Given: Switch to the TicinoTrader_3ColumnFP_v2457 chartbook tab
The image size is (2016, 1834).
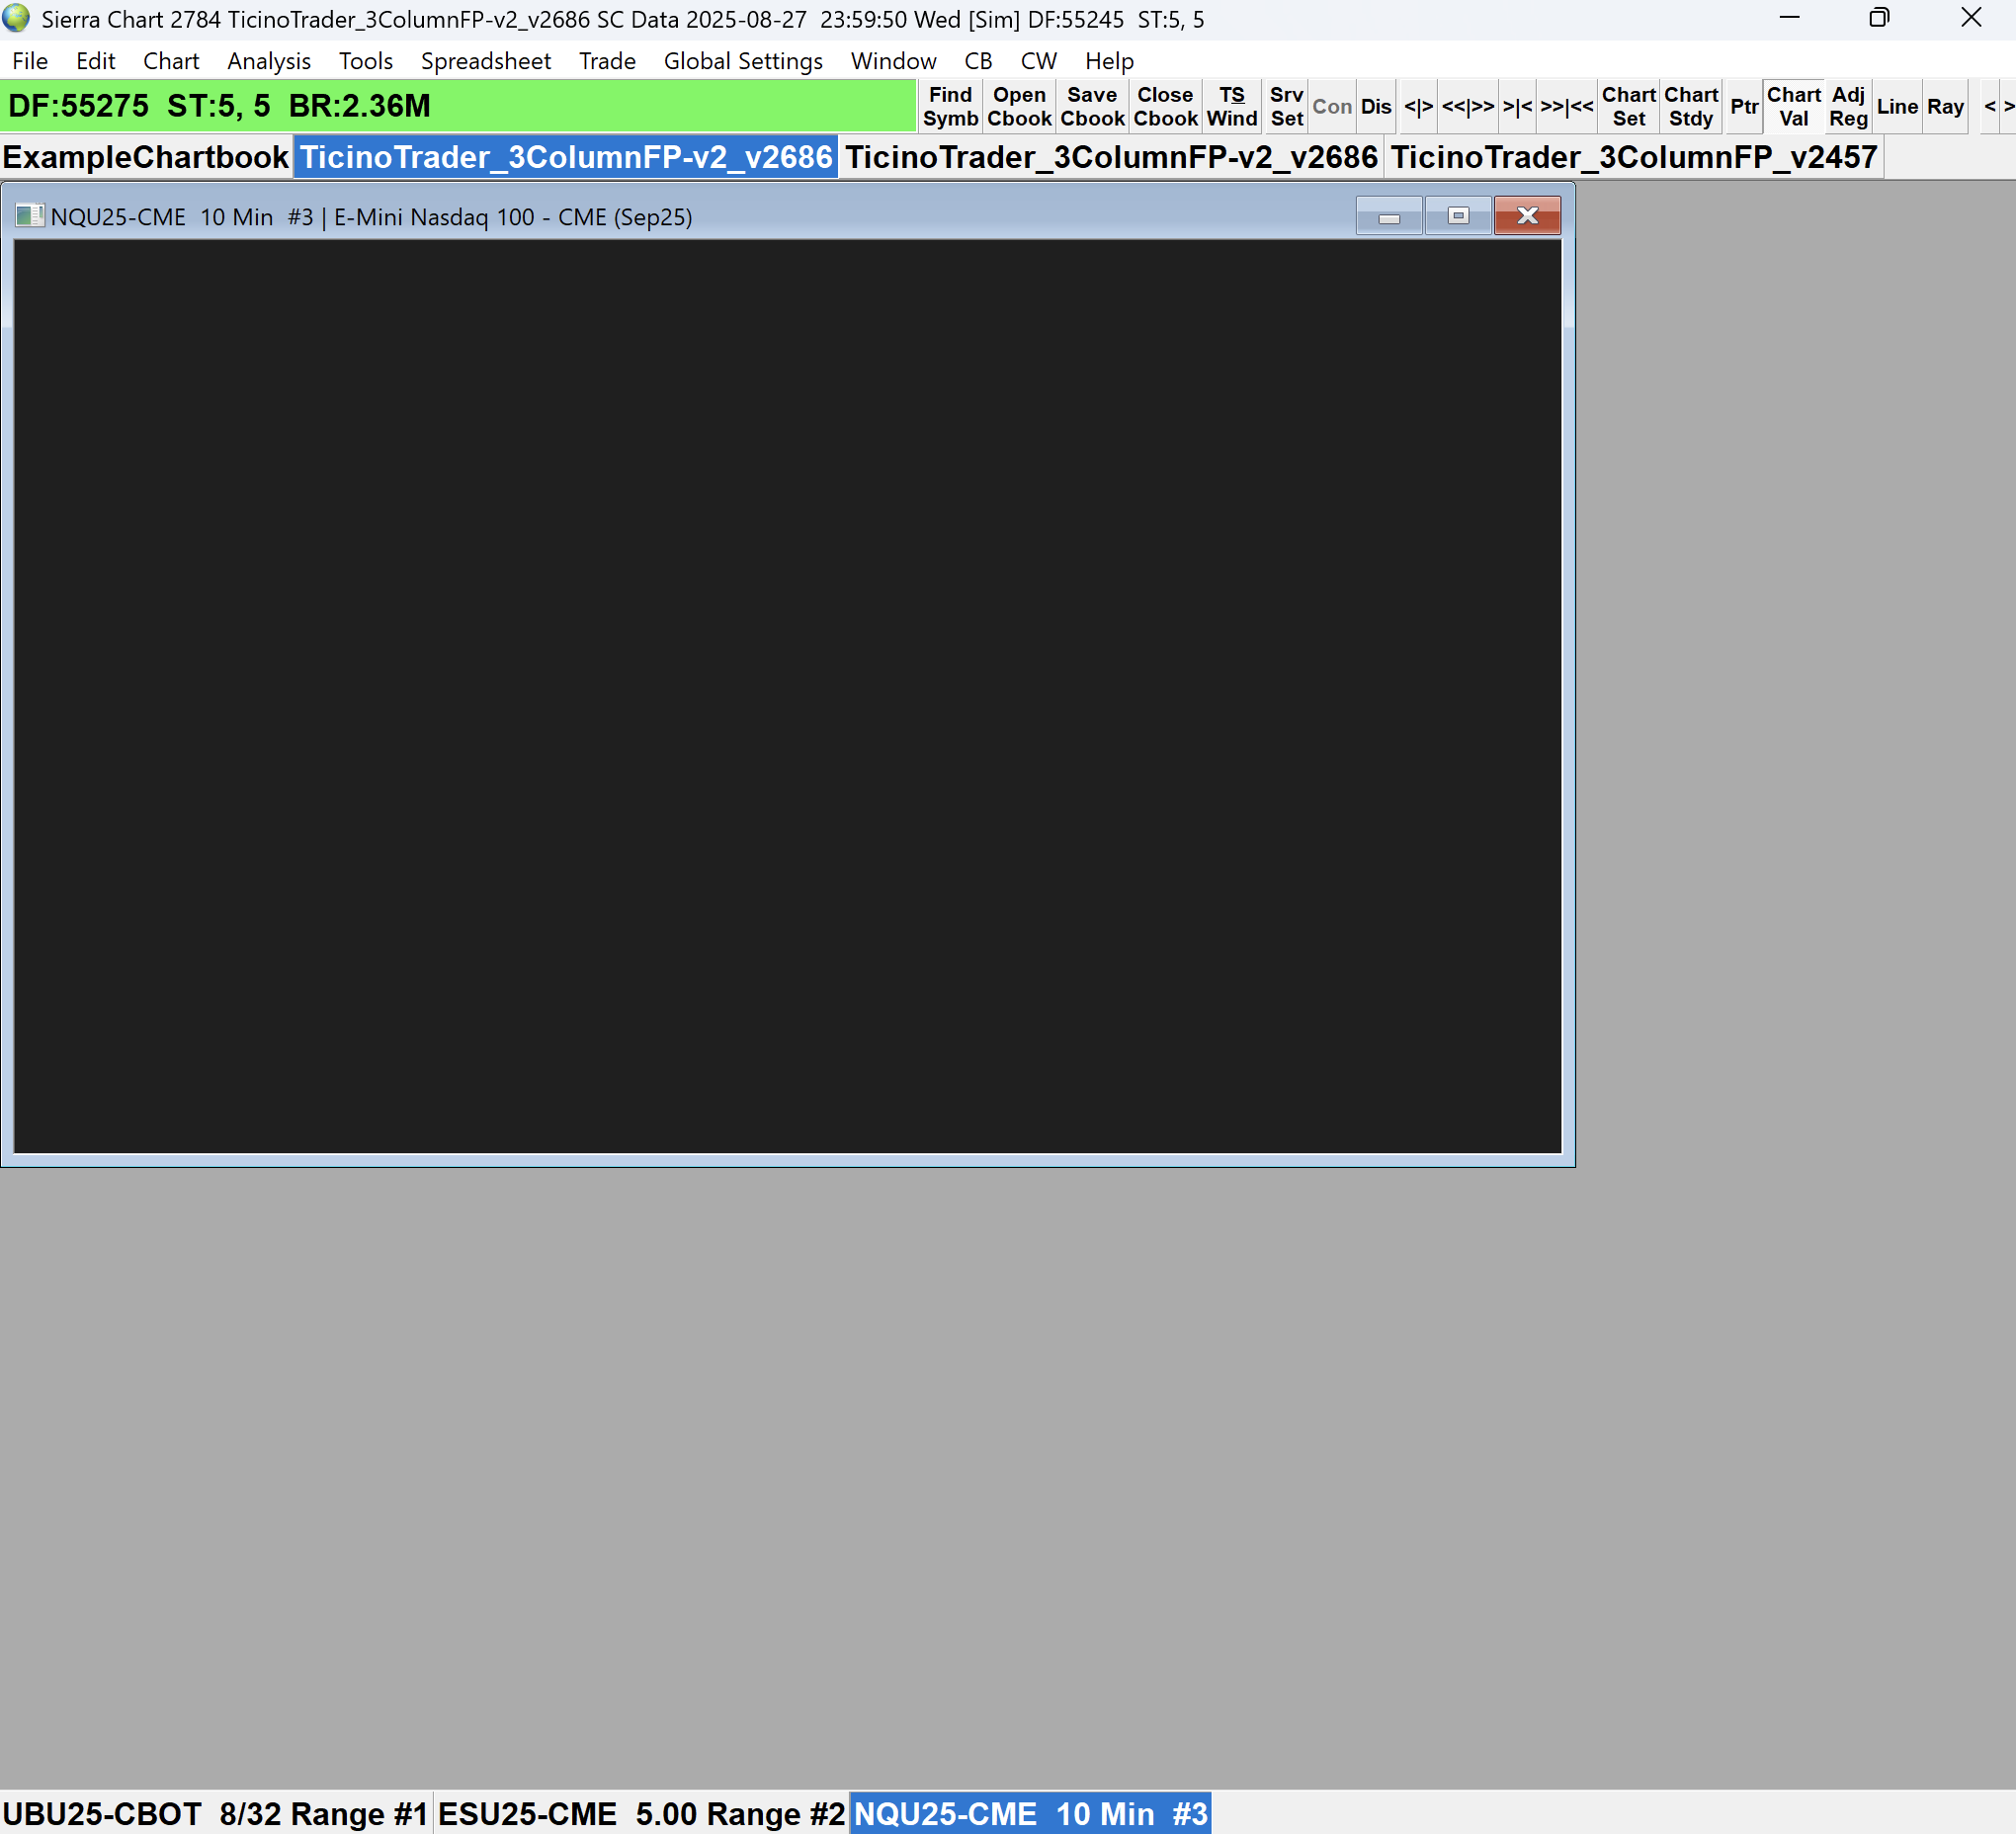Looking at the screenshot, I should click(x=1633, y=157).
